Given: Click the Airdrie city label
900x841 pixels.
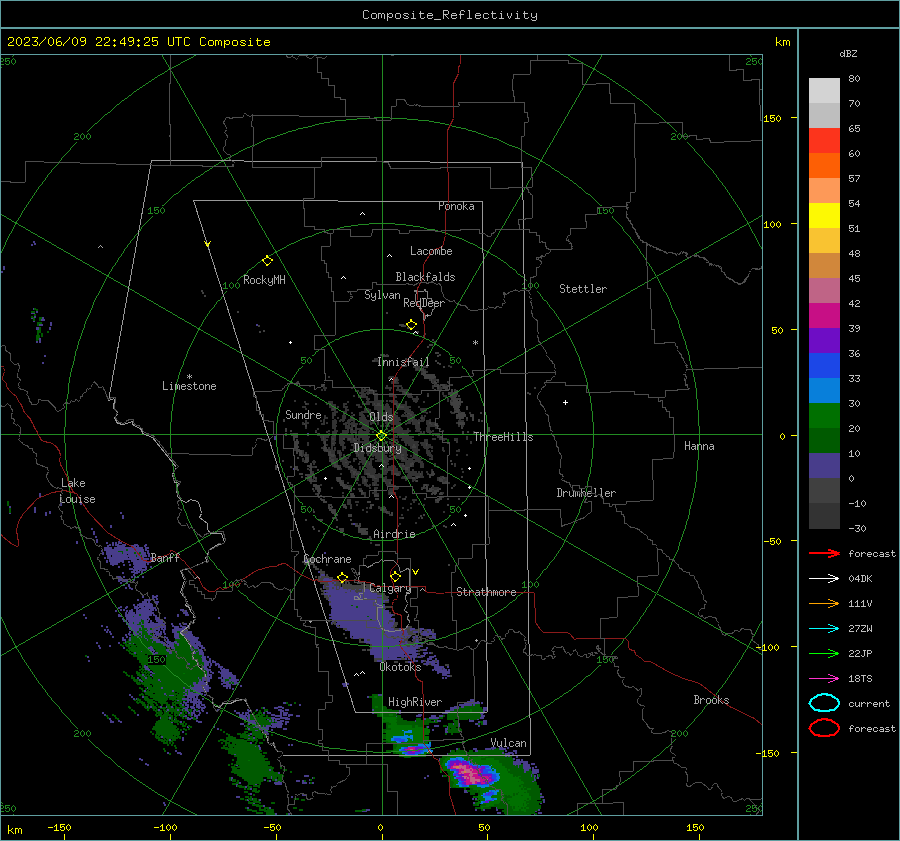Looking at the screenshot, I should (394, 534).
